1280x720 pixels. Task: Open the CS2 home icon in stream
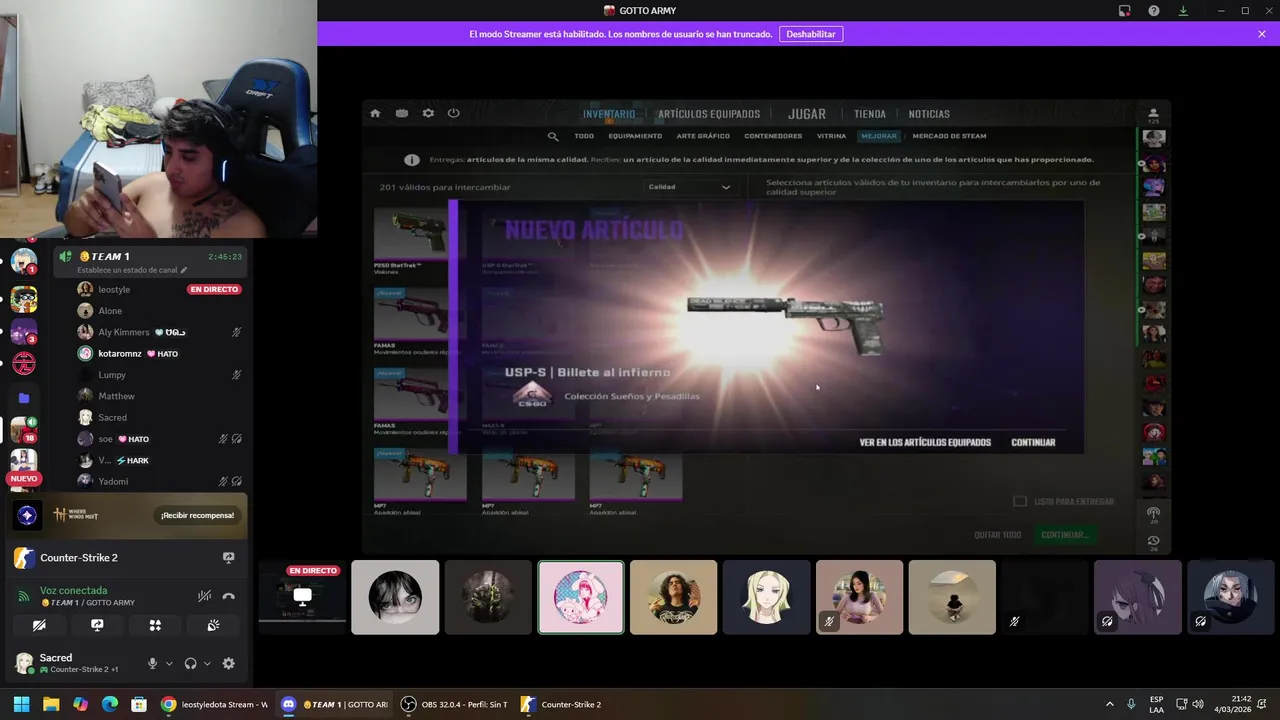375,113
